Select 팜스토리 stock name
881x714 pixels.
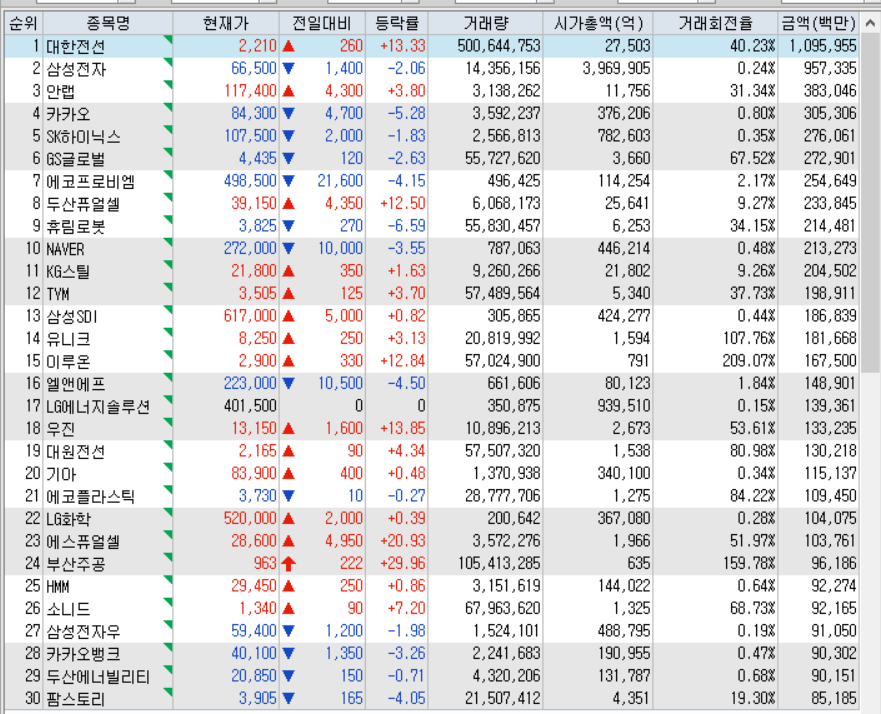click(x=76, y=699)
